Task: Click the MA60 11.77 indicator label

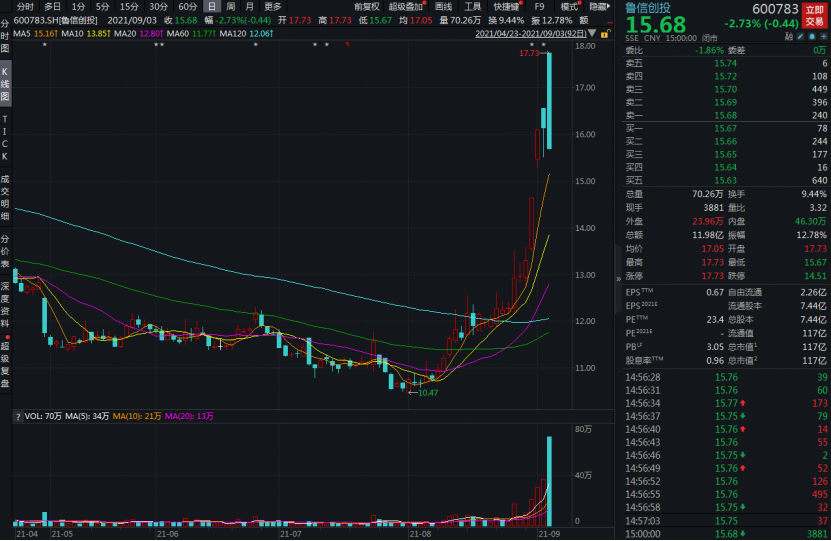Action: (191, 33)
